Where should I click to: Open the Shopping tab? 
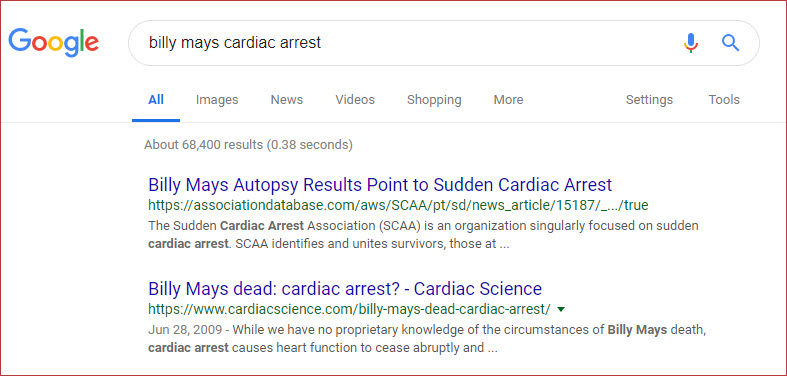coord(434,100)
